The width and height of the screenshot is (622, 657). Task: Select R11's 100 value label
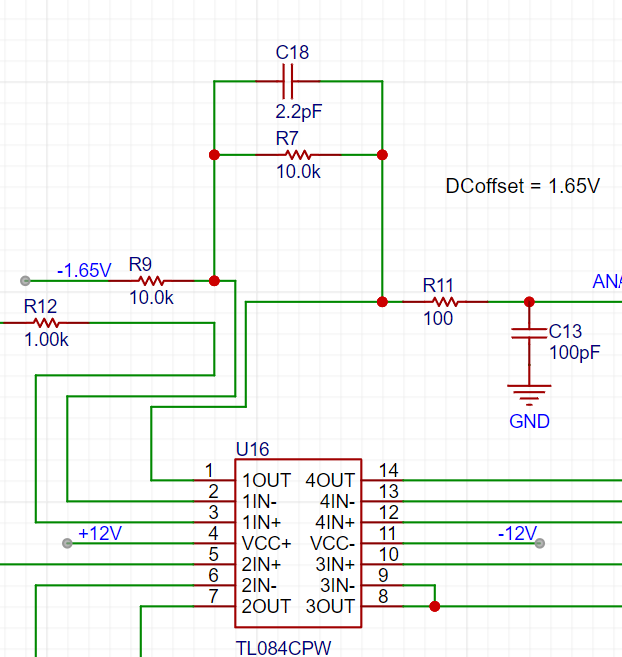[438, 319]
